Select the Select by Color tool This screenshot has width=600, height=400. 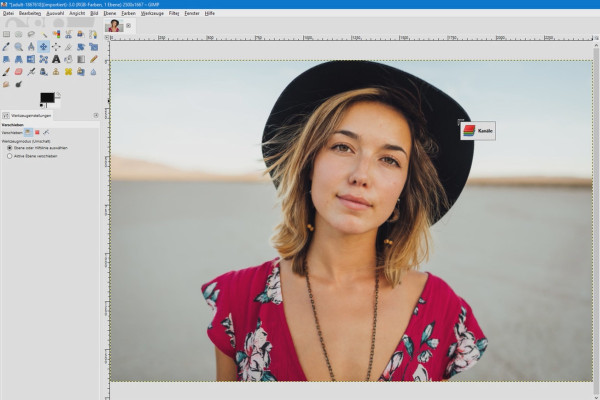[x=56, y=34]
